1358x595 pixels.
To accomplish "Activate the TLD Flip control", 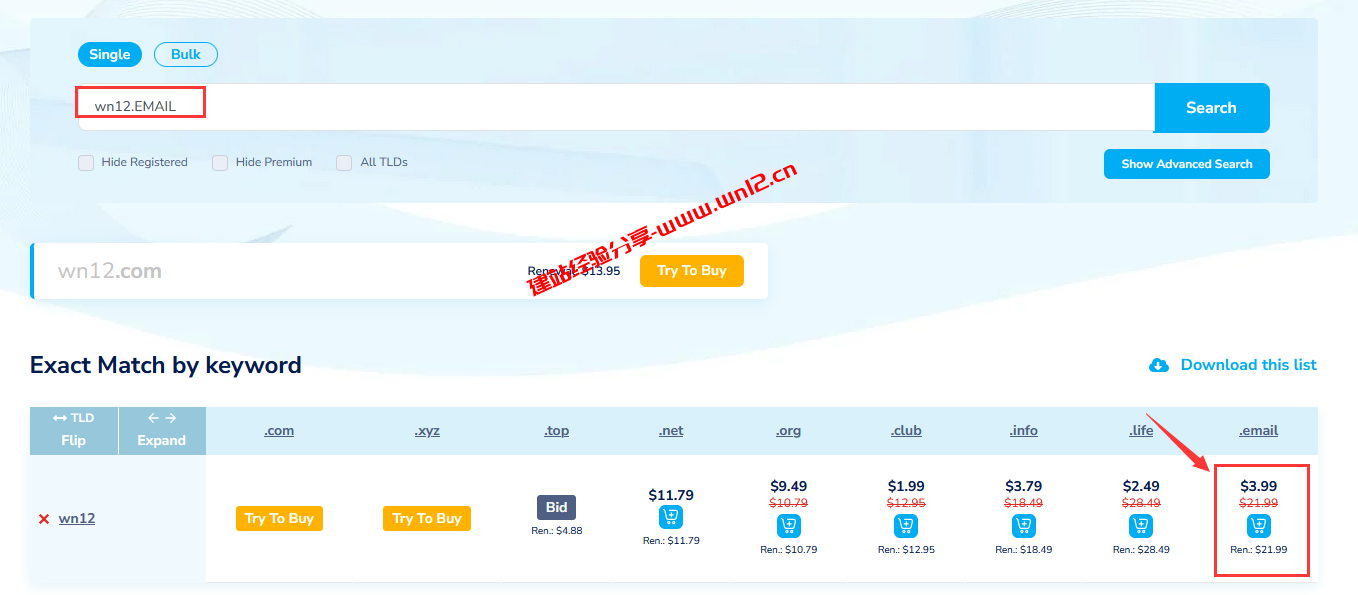I will tap(73, 430).
